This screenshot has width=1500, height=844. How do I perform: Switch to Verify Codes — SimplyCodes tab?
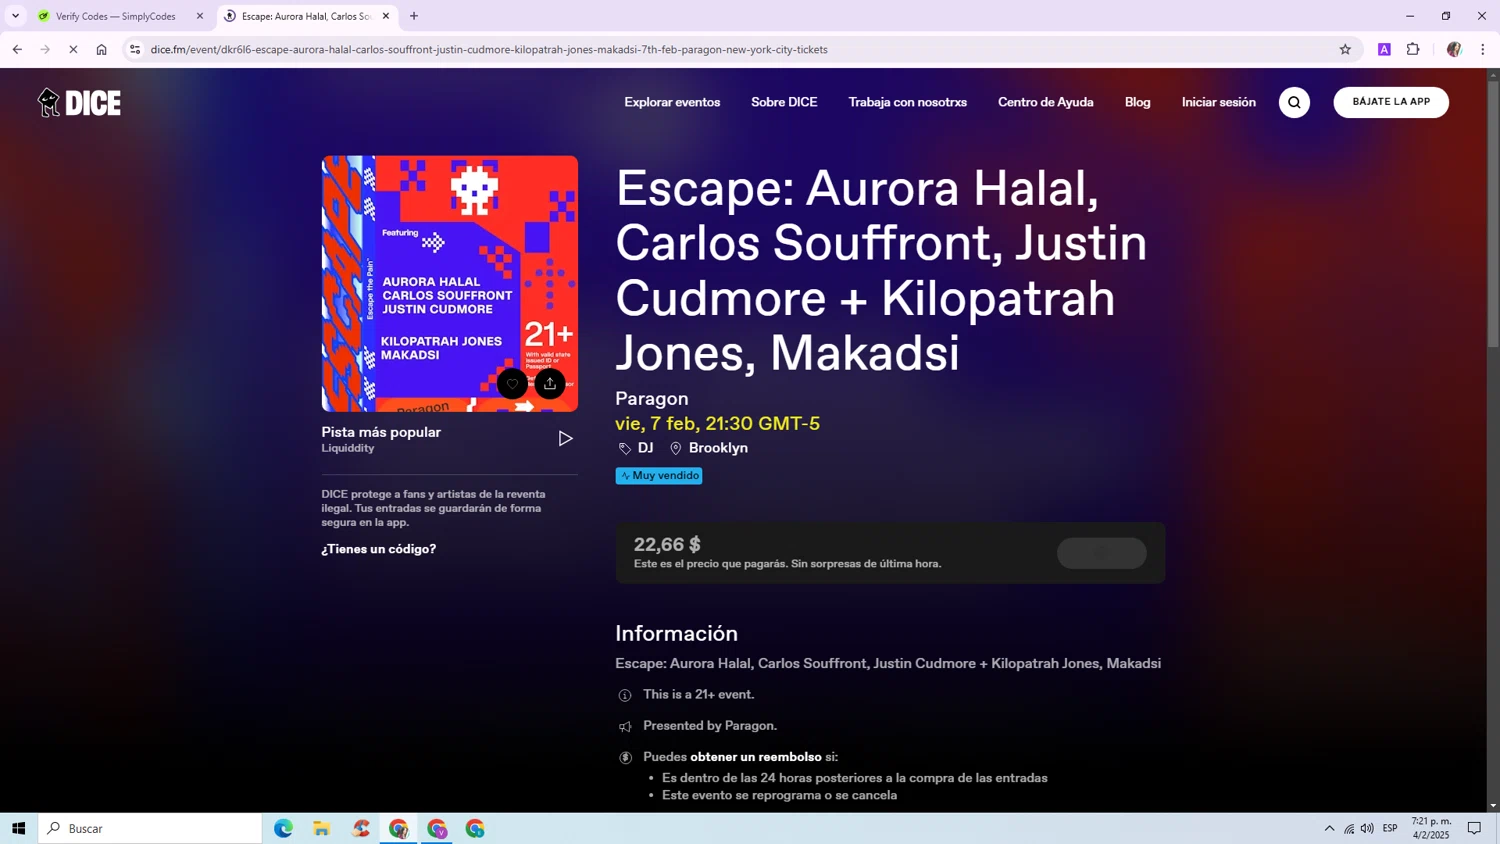[118, 16]
